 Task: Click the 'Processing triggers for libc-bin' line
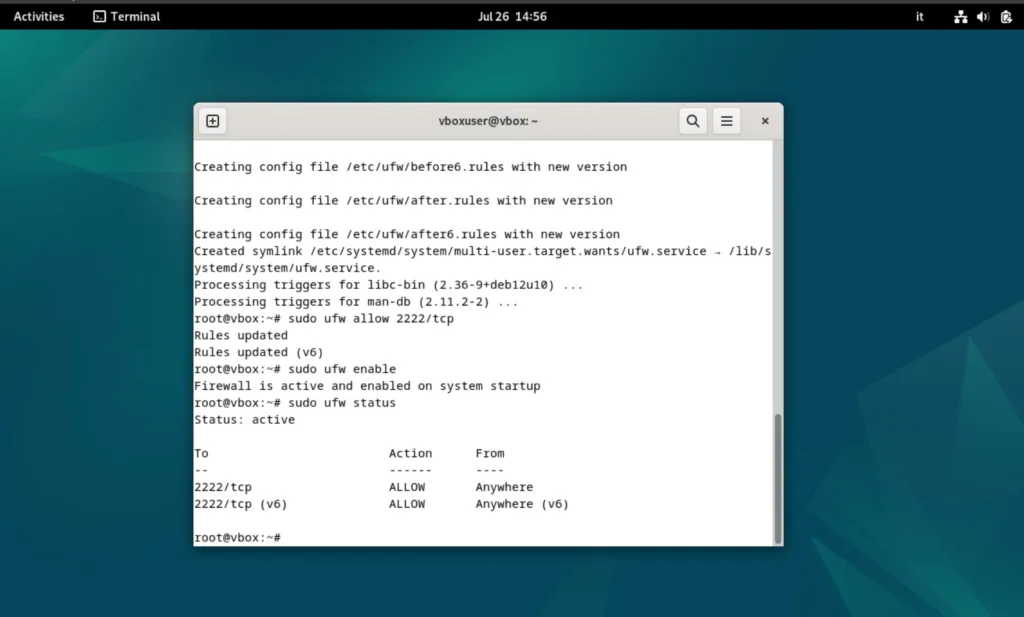[x=389, y=285]
